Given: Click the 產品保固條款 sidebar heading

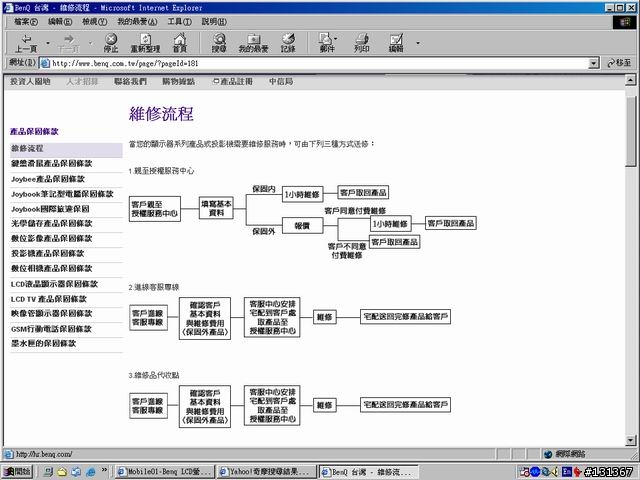Looking at the screenshot, I should (34, 131).
